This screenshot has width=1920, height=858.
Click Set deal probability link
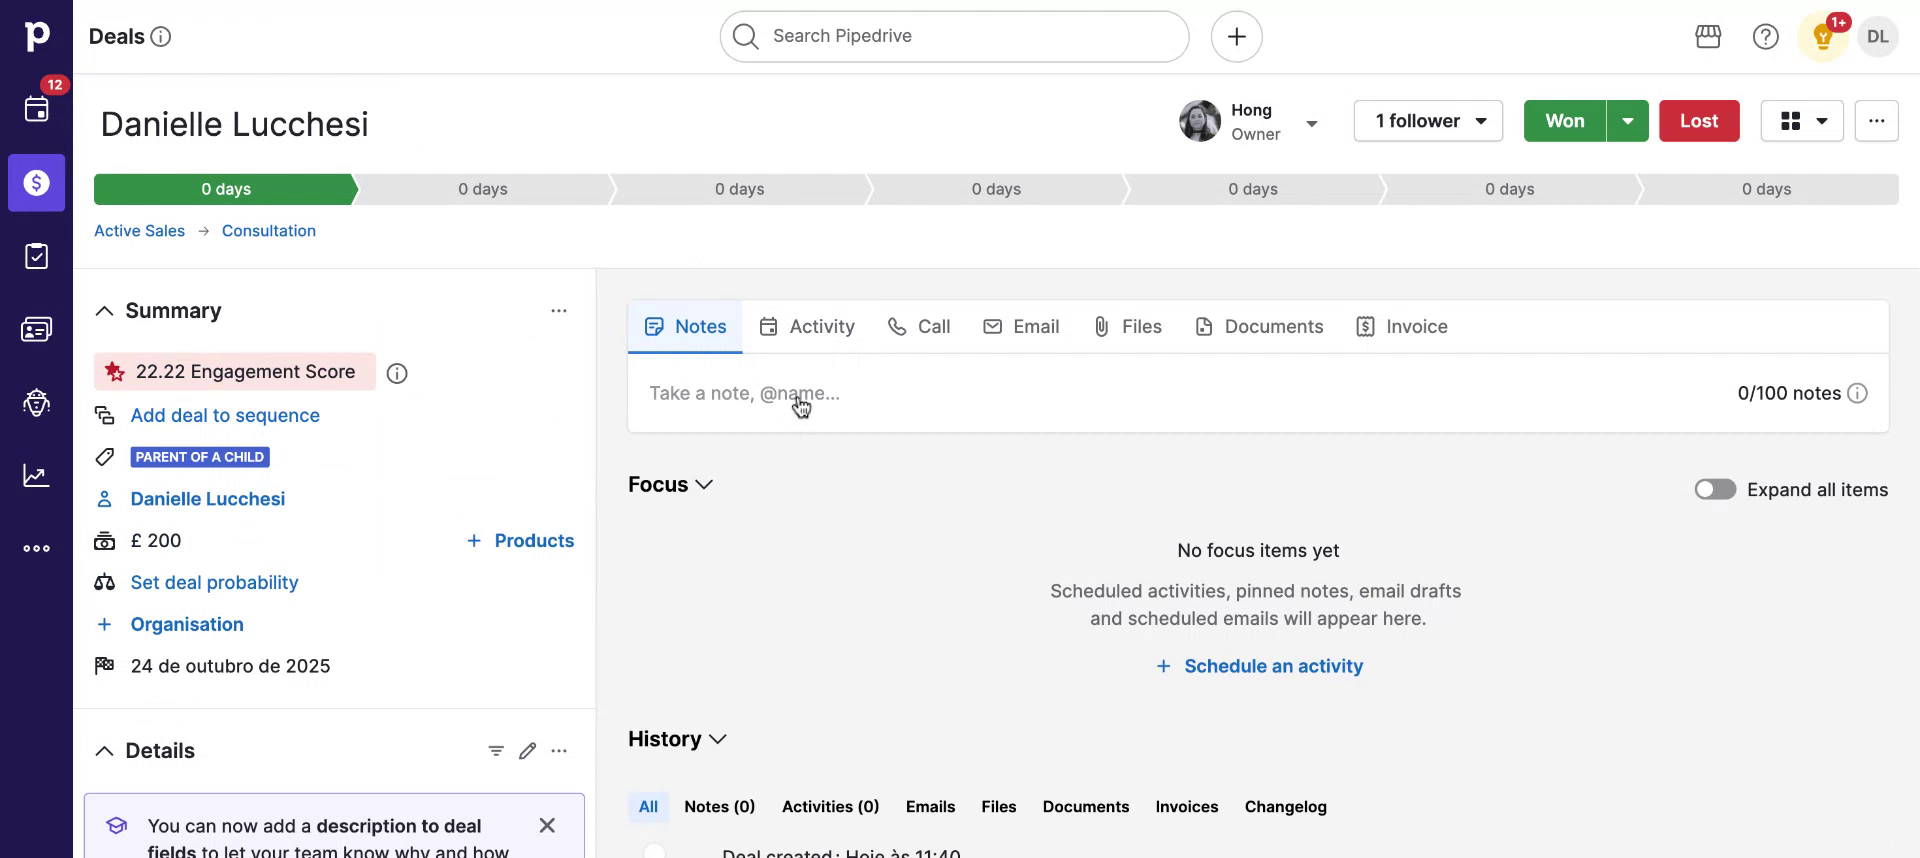click(x=214, y=583)
